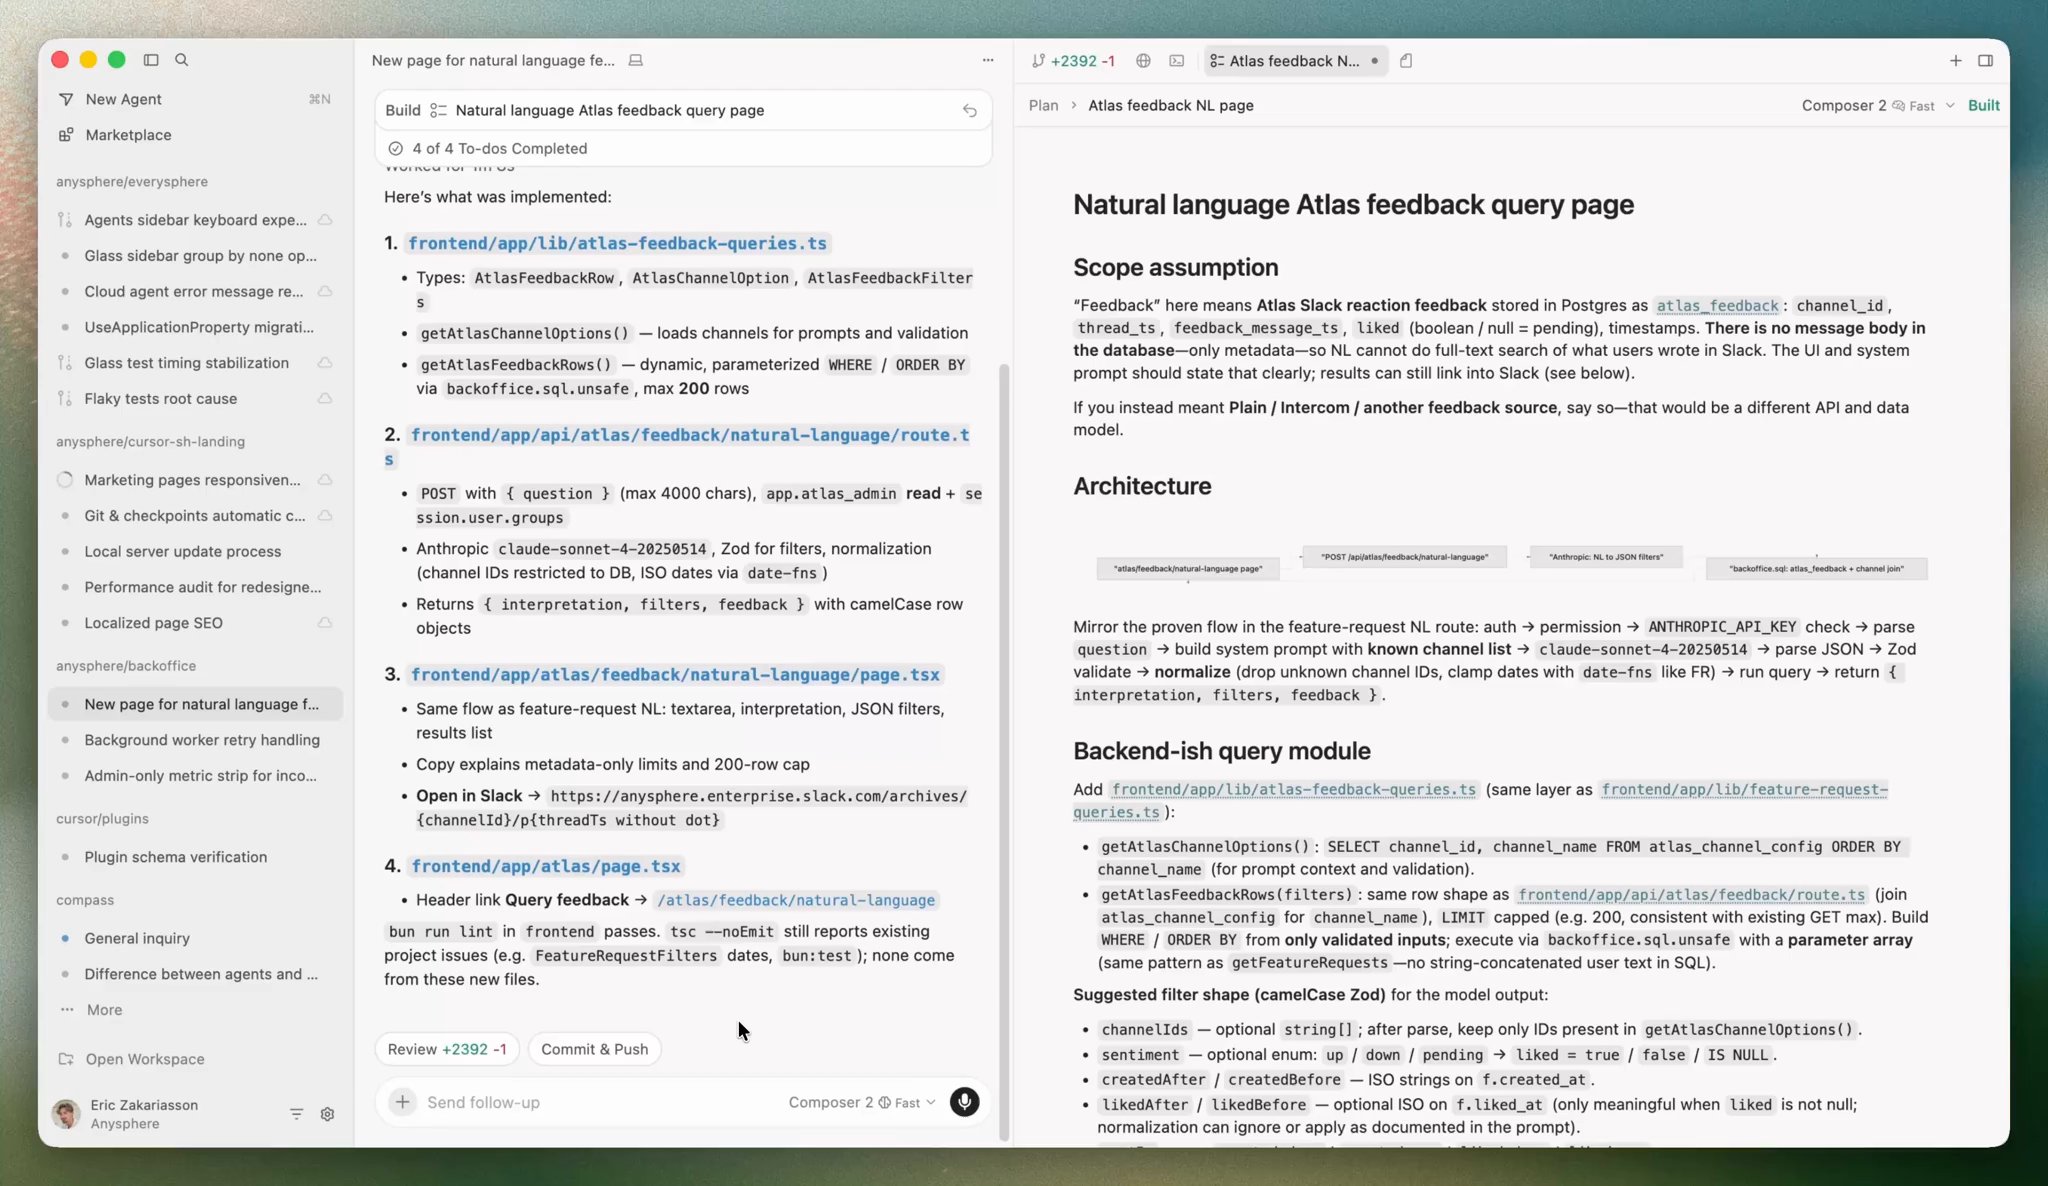Open frontend/app/atlas/page.tsx file link
2048x1186 pixels.
tap(546, 866)
